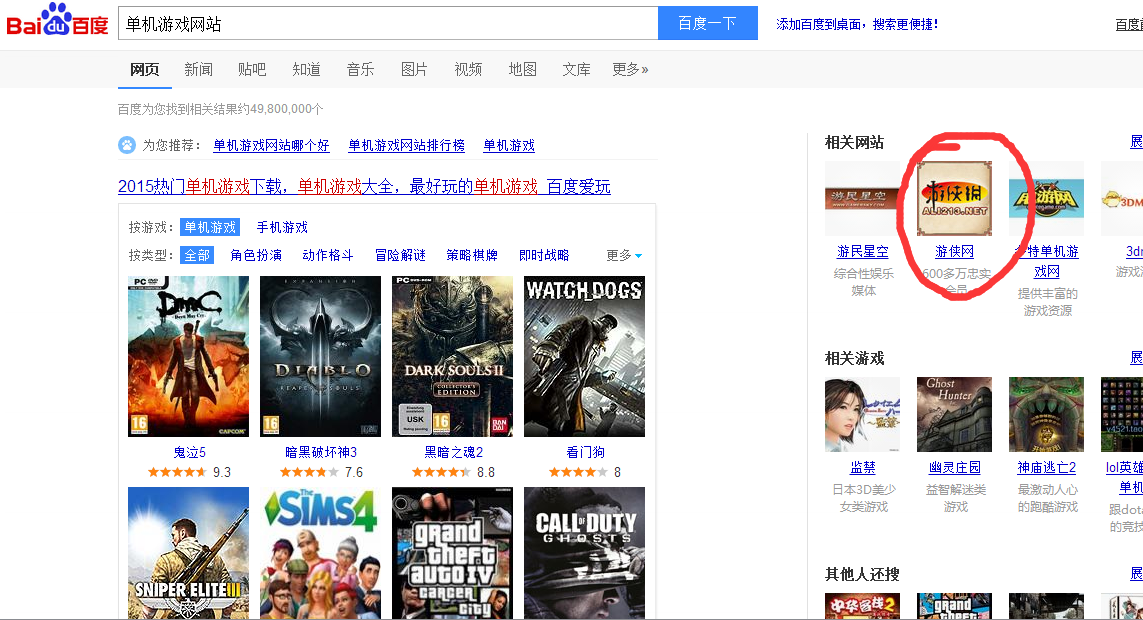
Task: Open the 更多 genre dropdown
Action: pos(622,255)
